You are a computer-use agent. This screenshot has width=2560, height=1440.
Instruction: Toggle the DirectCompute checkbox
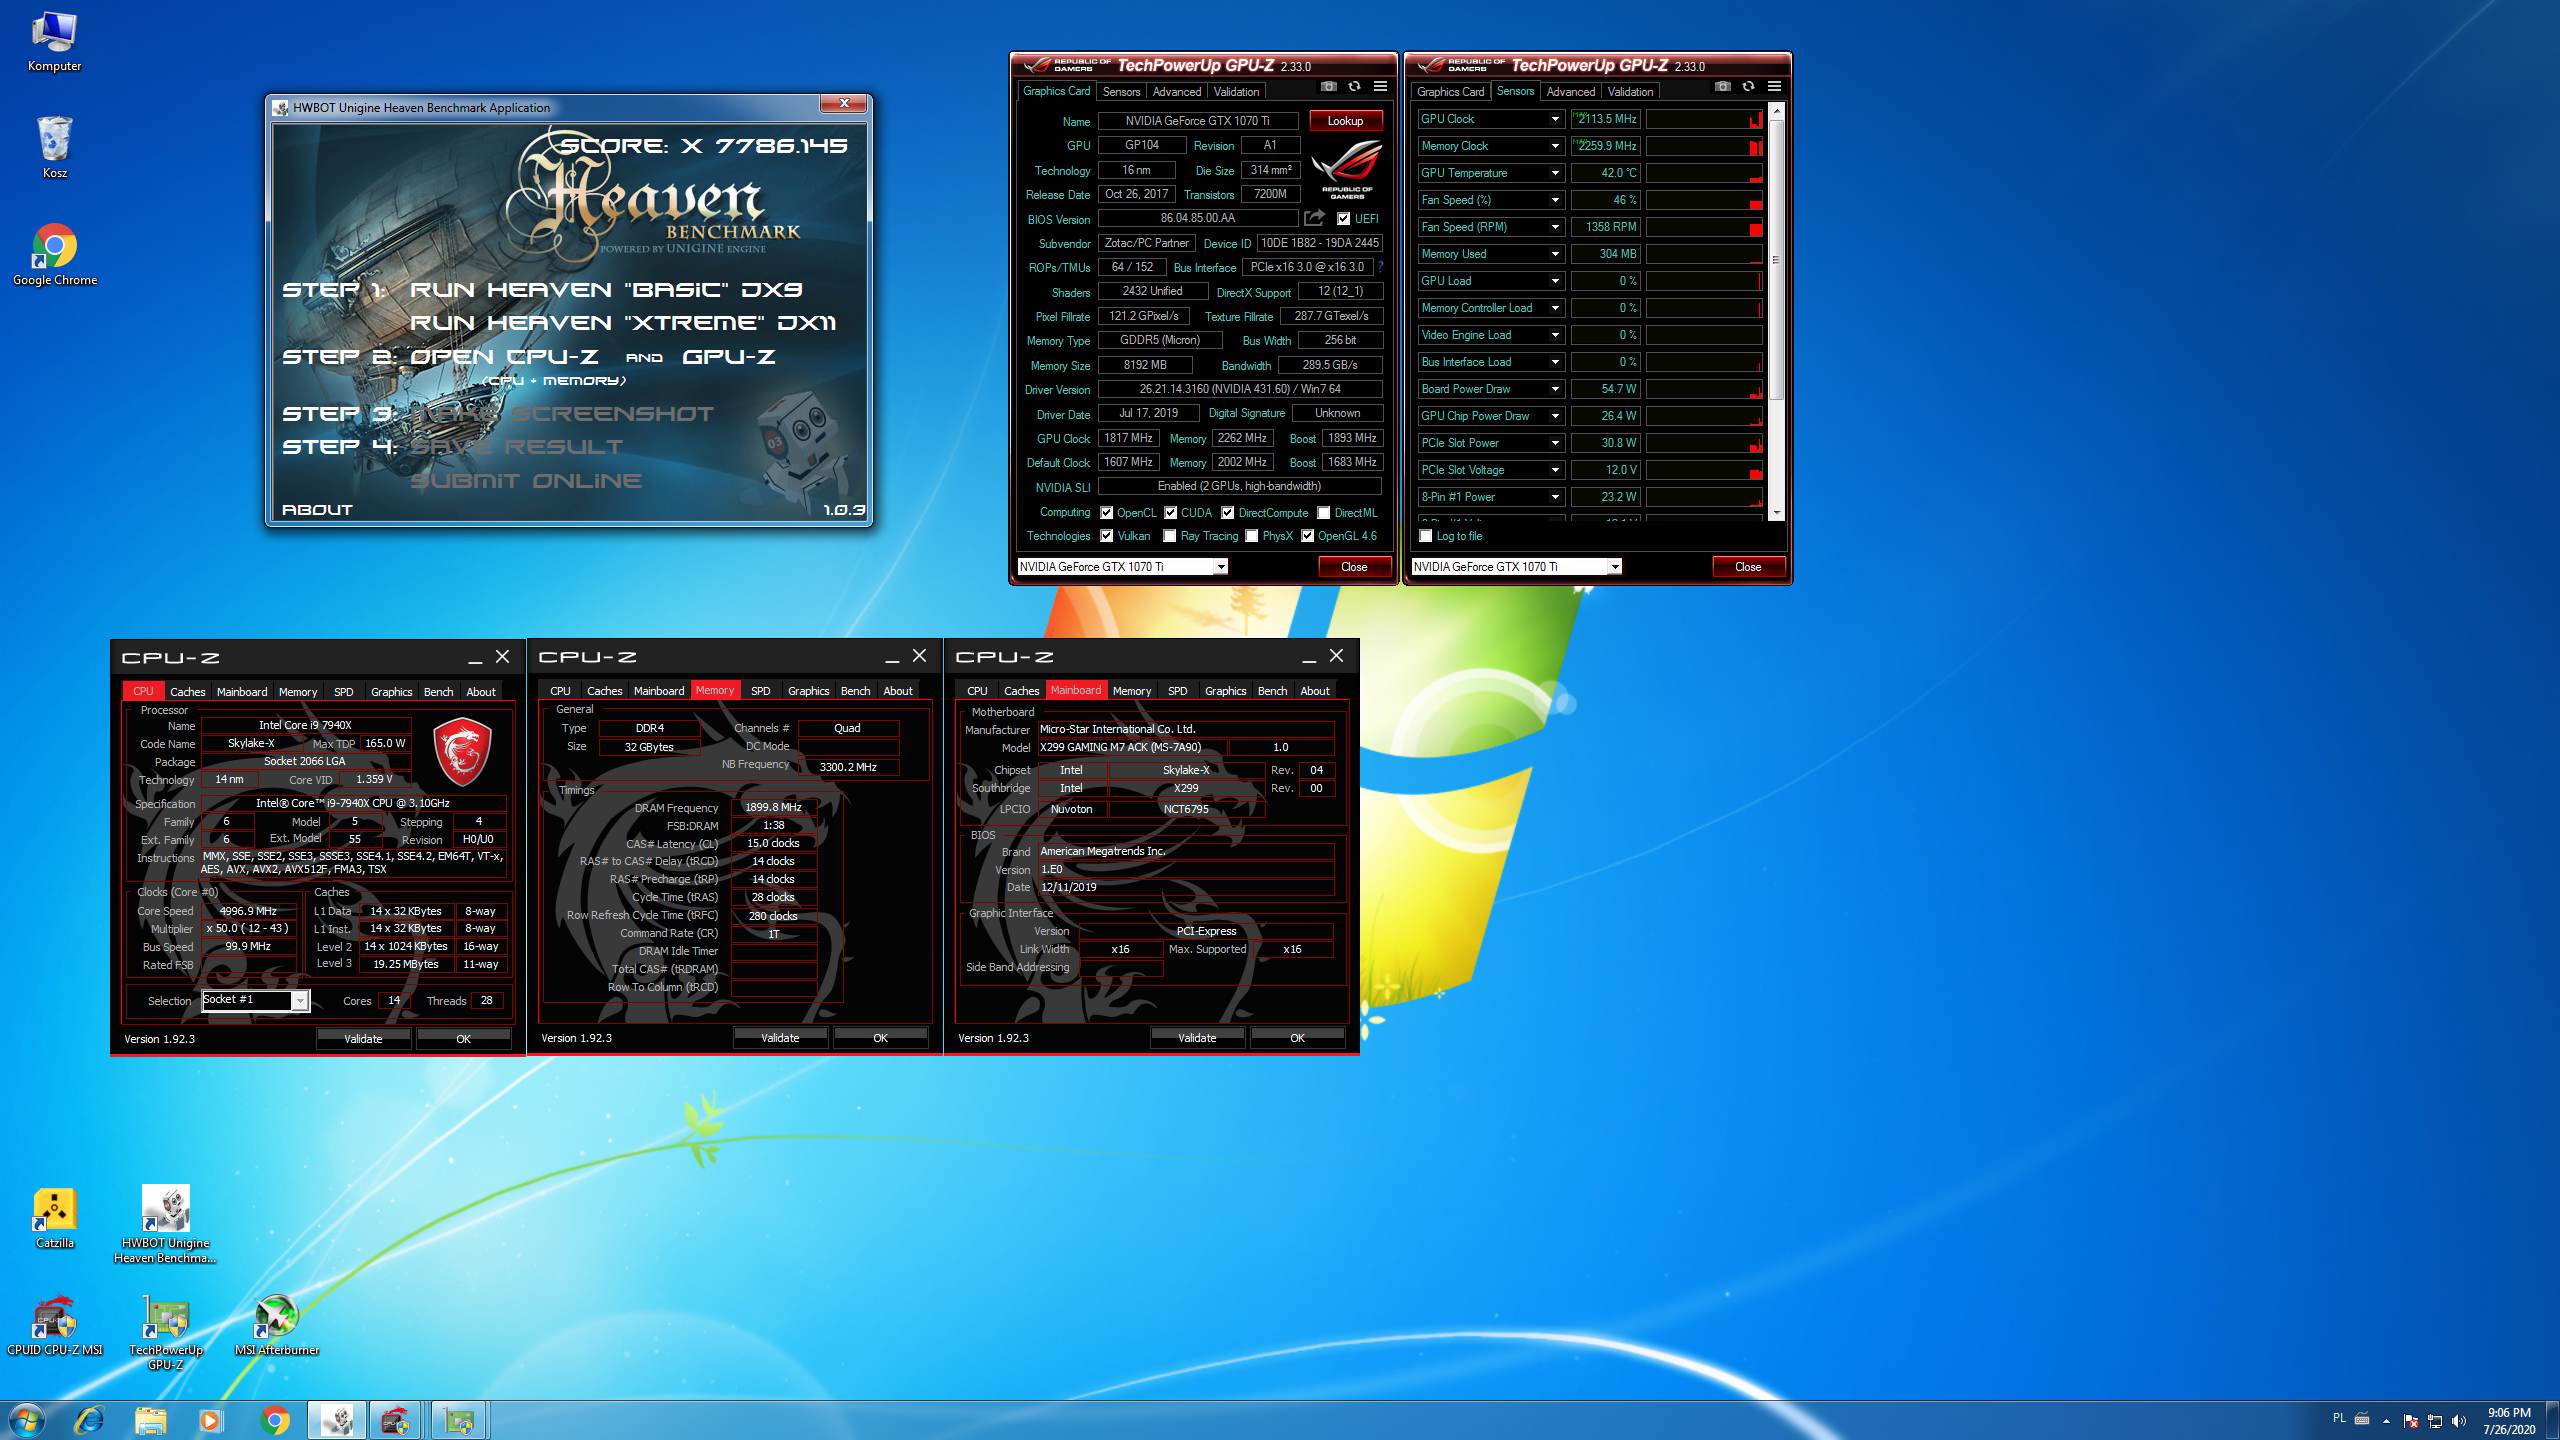(1227, 512)
